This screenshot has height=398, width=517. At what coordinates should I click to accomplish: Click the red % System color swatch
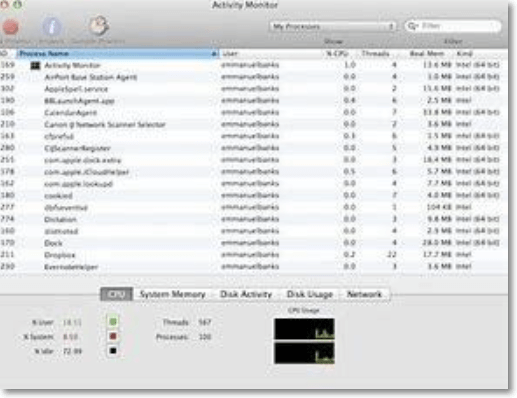[x=113, y=336]
